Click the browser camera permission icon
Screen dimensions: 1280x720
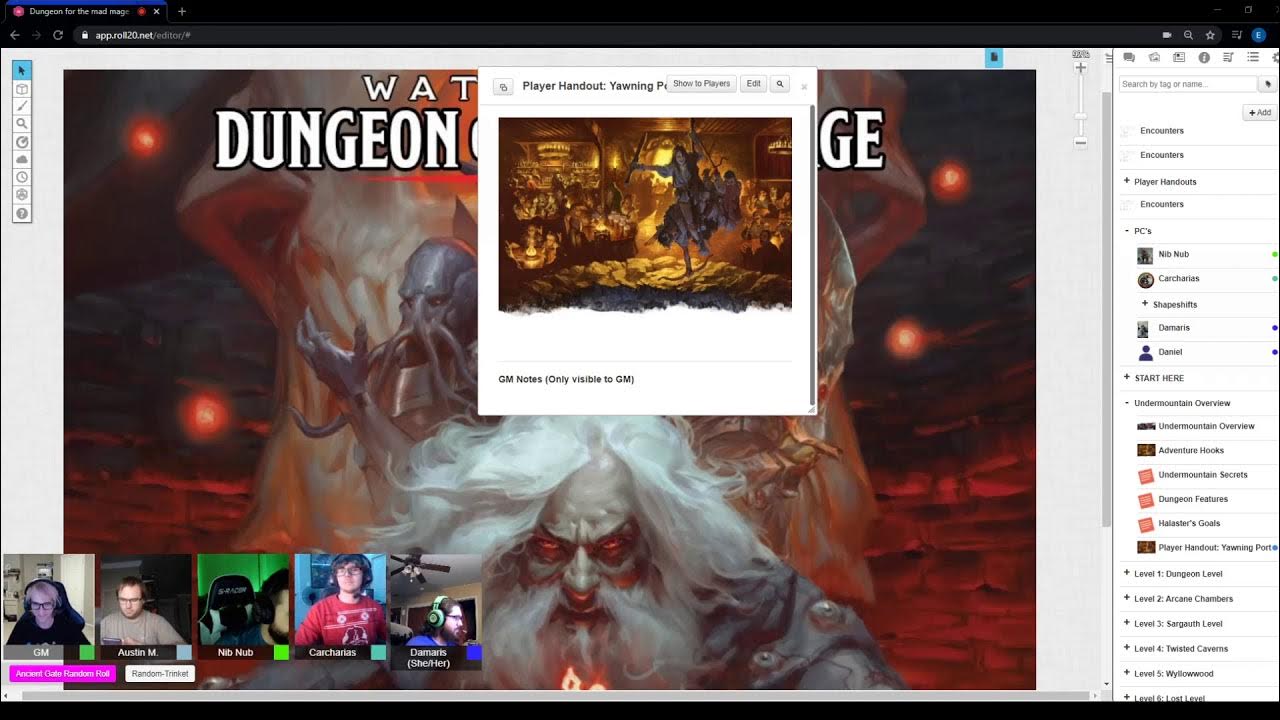[1166, 35]
